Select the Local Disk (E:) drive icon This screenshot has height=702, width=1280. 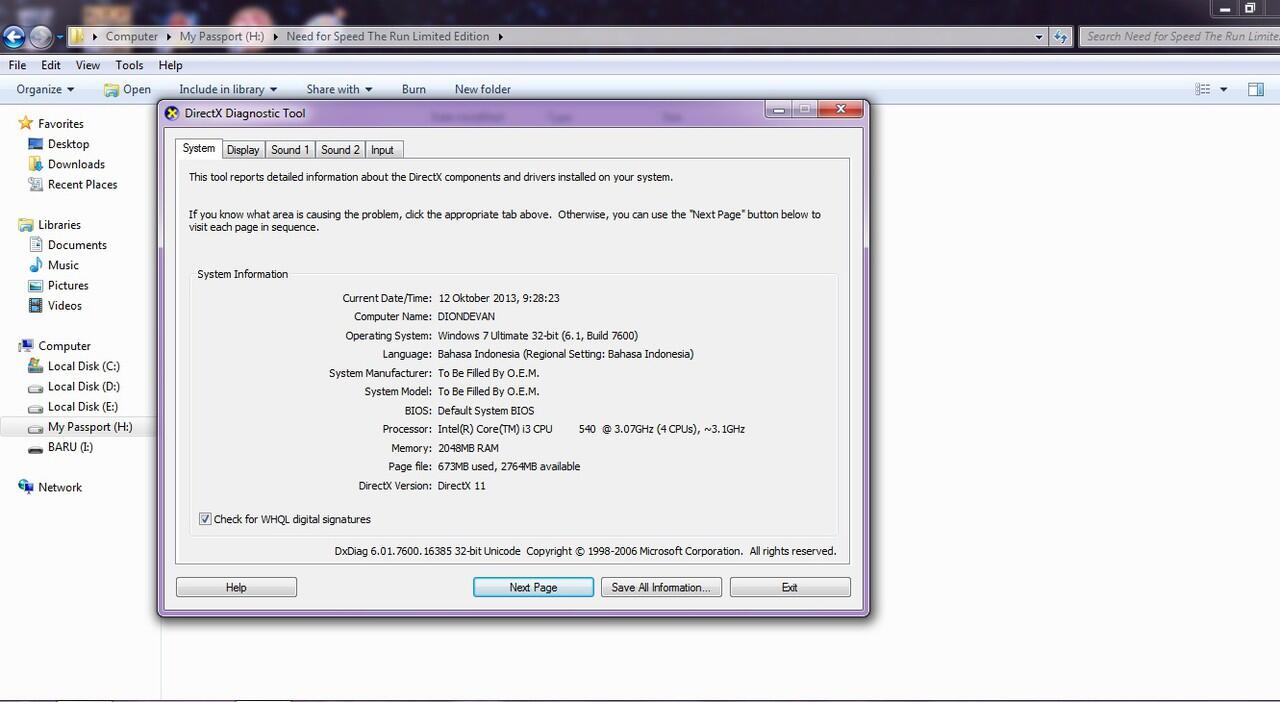[x=36, y=407]
